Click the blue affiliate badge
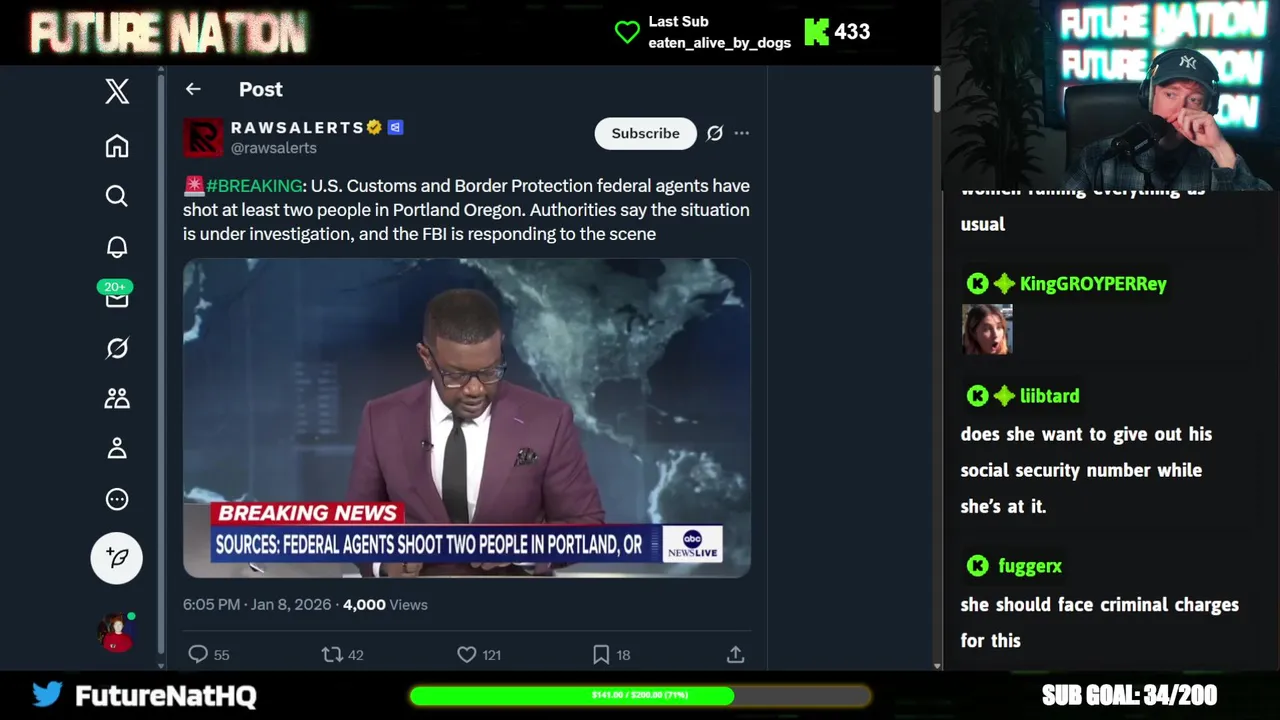The image size is (1280, 720). coord(395,127)
